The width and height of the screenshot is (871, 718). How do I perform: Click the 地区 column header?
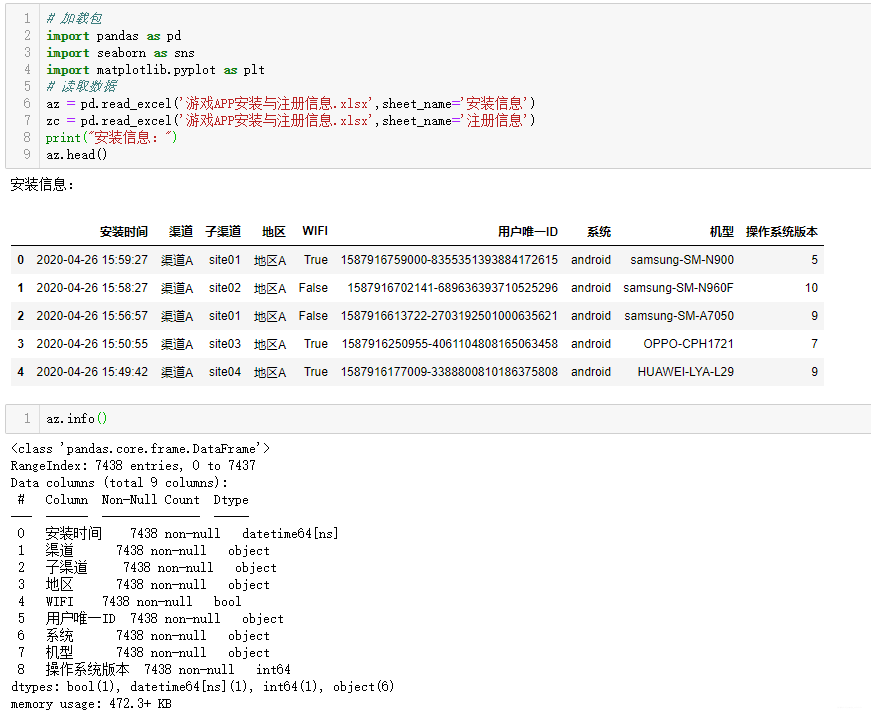point(273,232)
